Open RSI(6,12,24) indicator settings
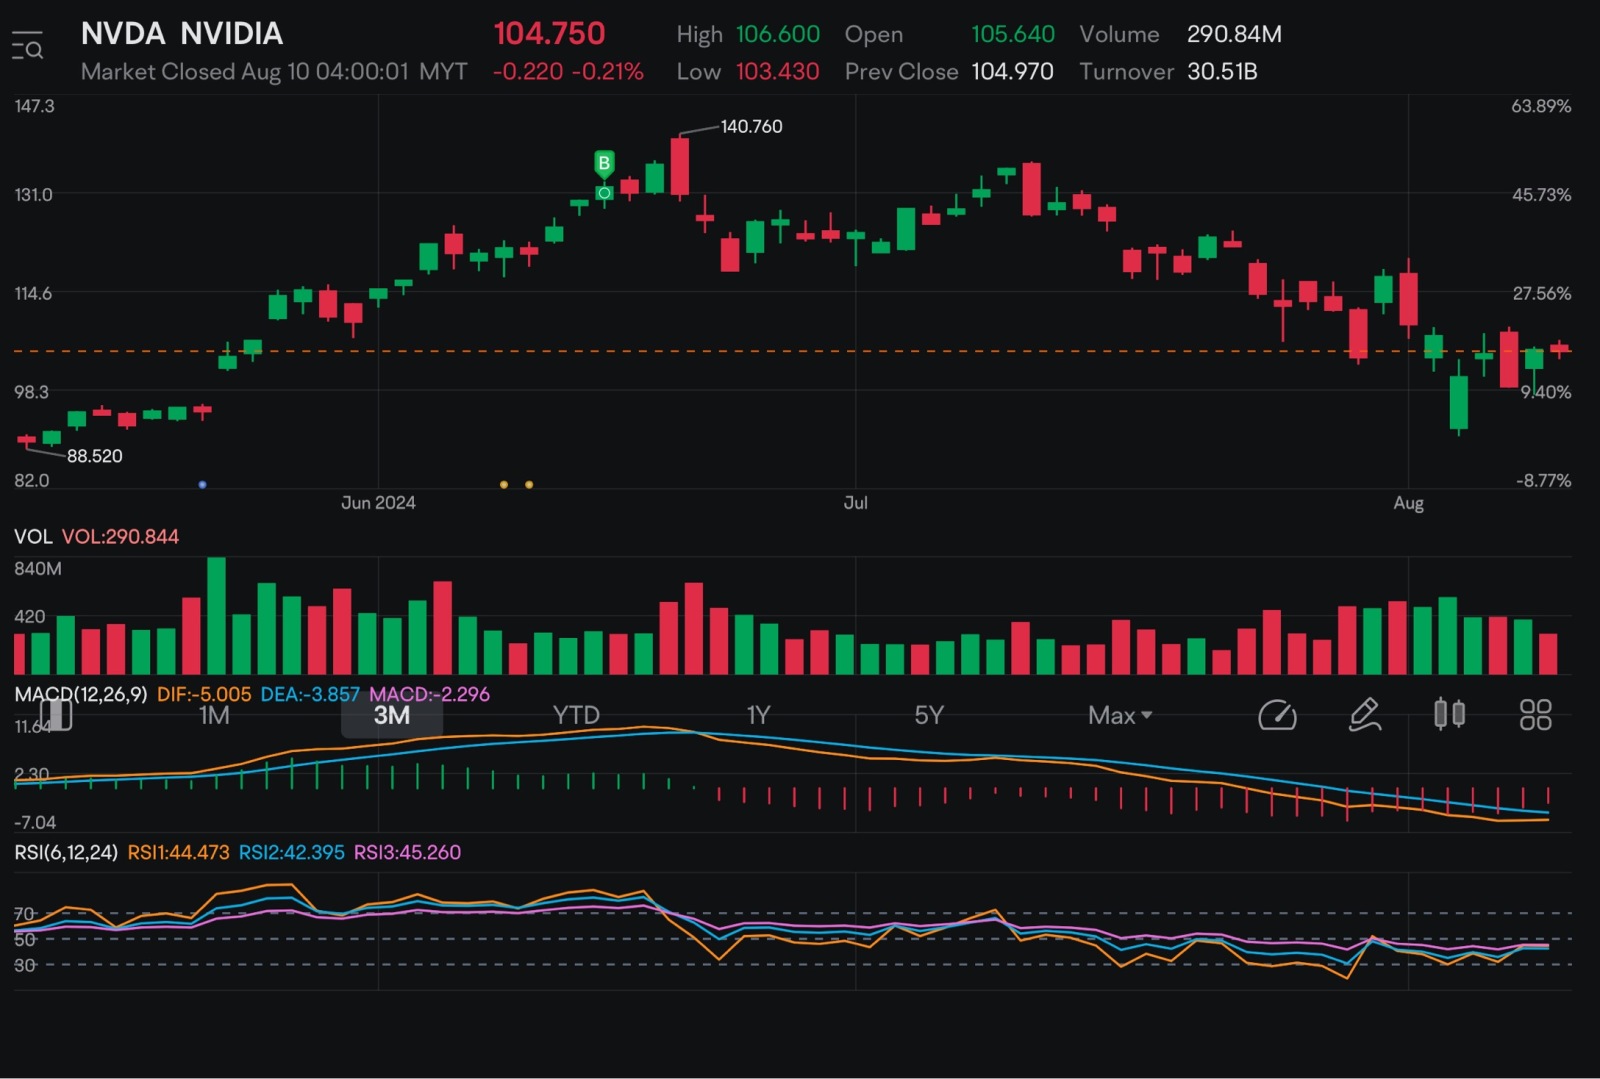 (x=66, y=853)
